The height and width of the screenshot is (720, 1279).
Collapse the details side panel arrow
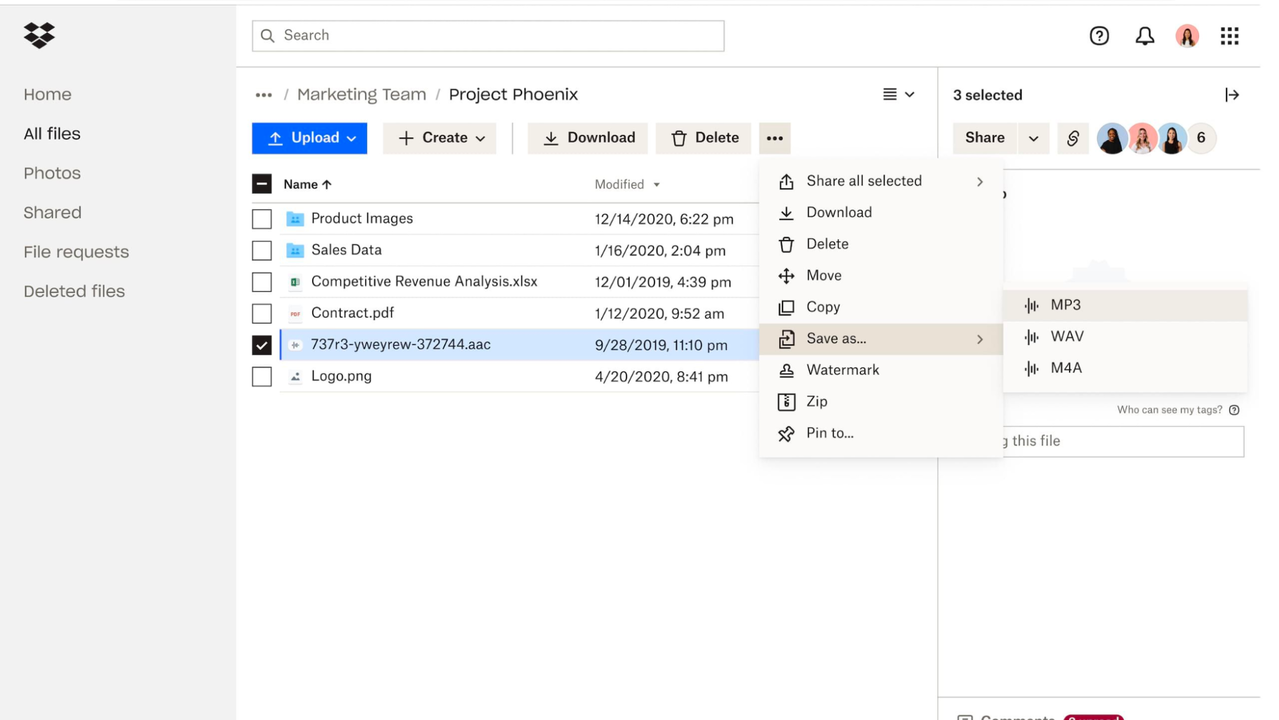[1231, 95]
